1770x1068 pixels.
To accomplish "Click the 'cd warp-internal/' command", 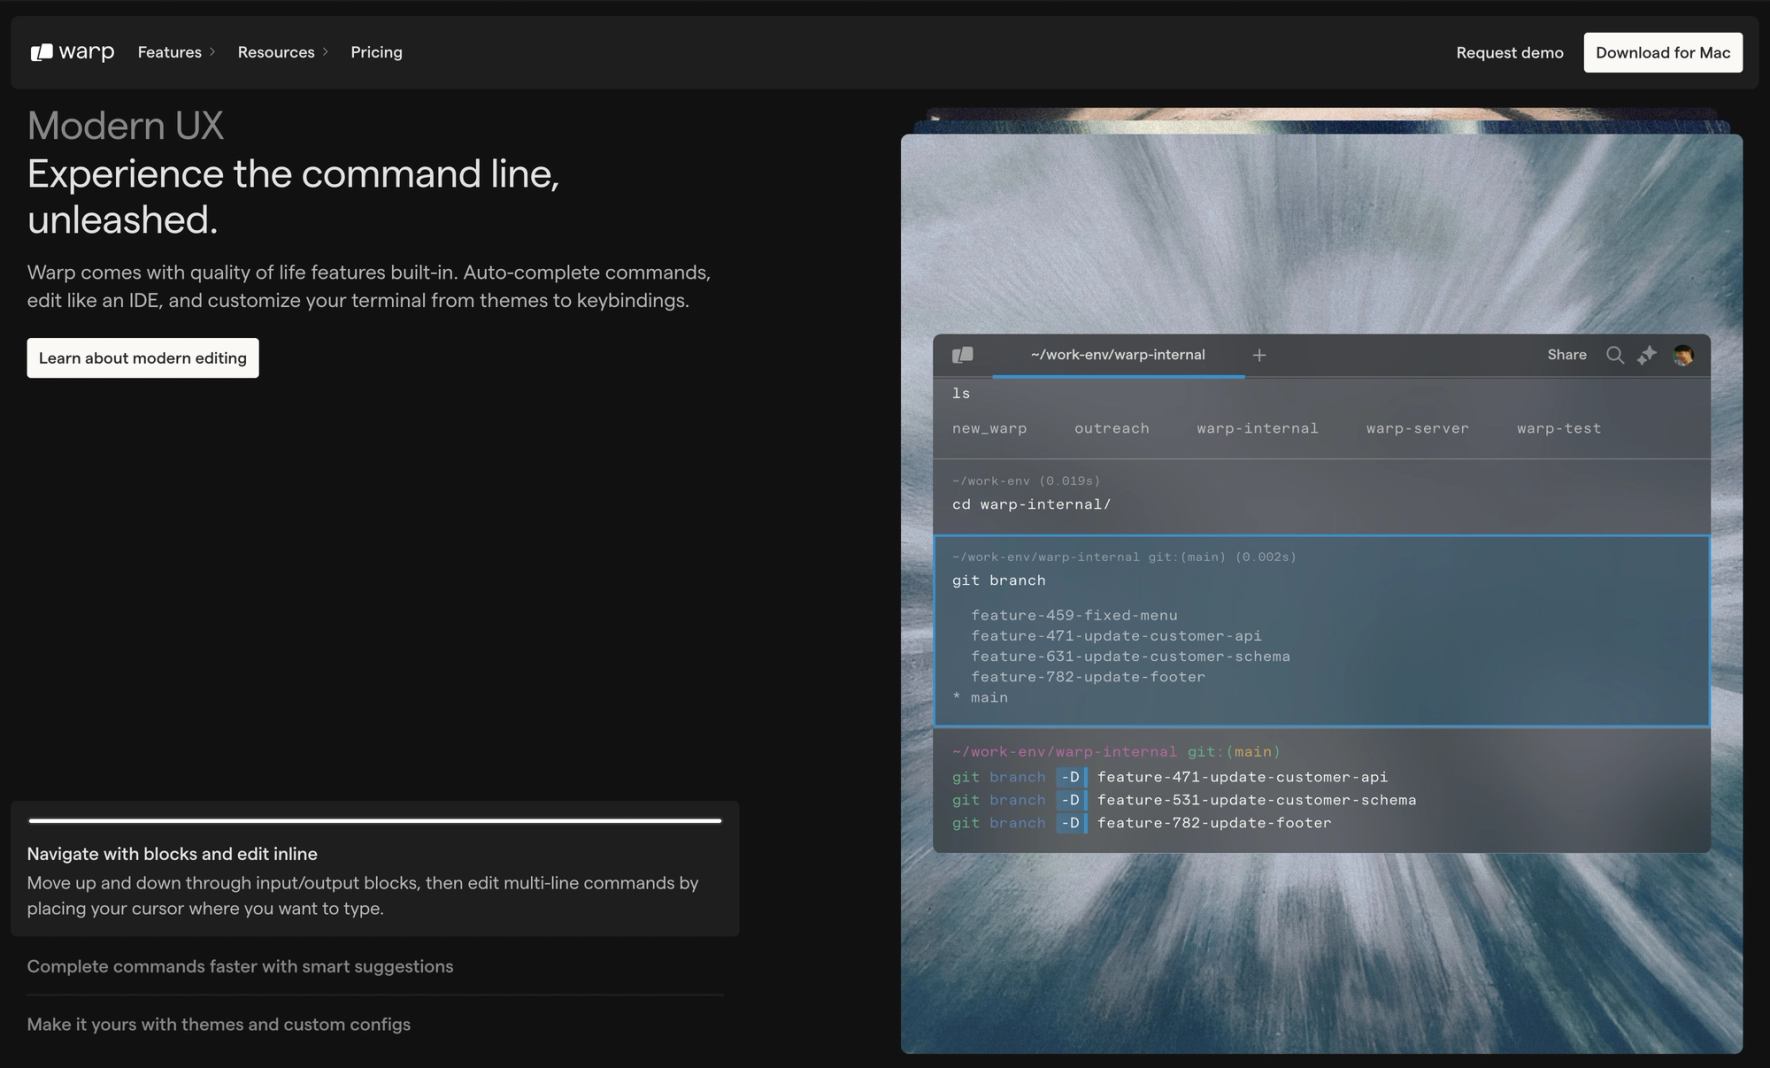I will [1031, 505].
